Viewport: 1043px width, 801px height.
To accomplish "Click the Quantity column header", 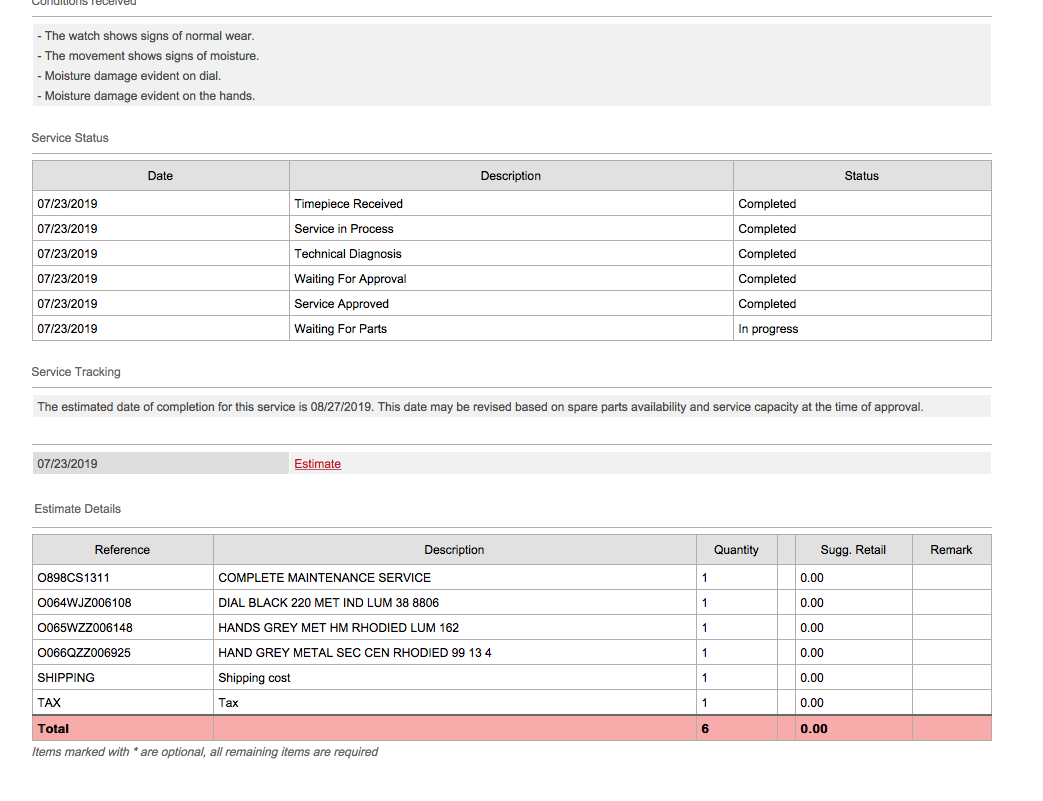I will point(736,550).
